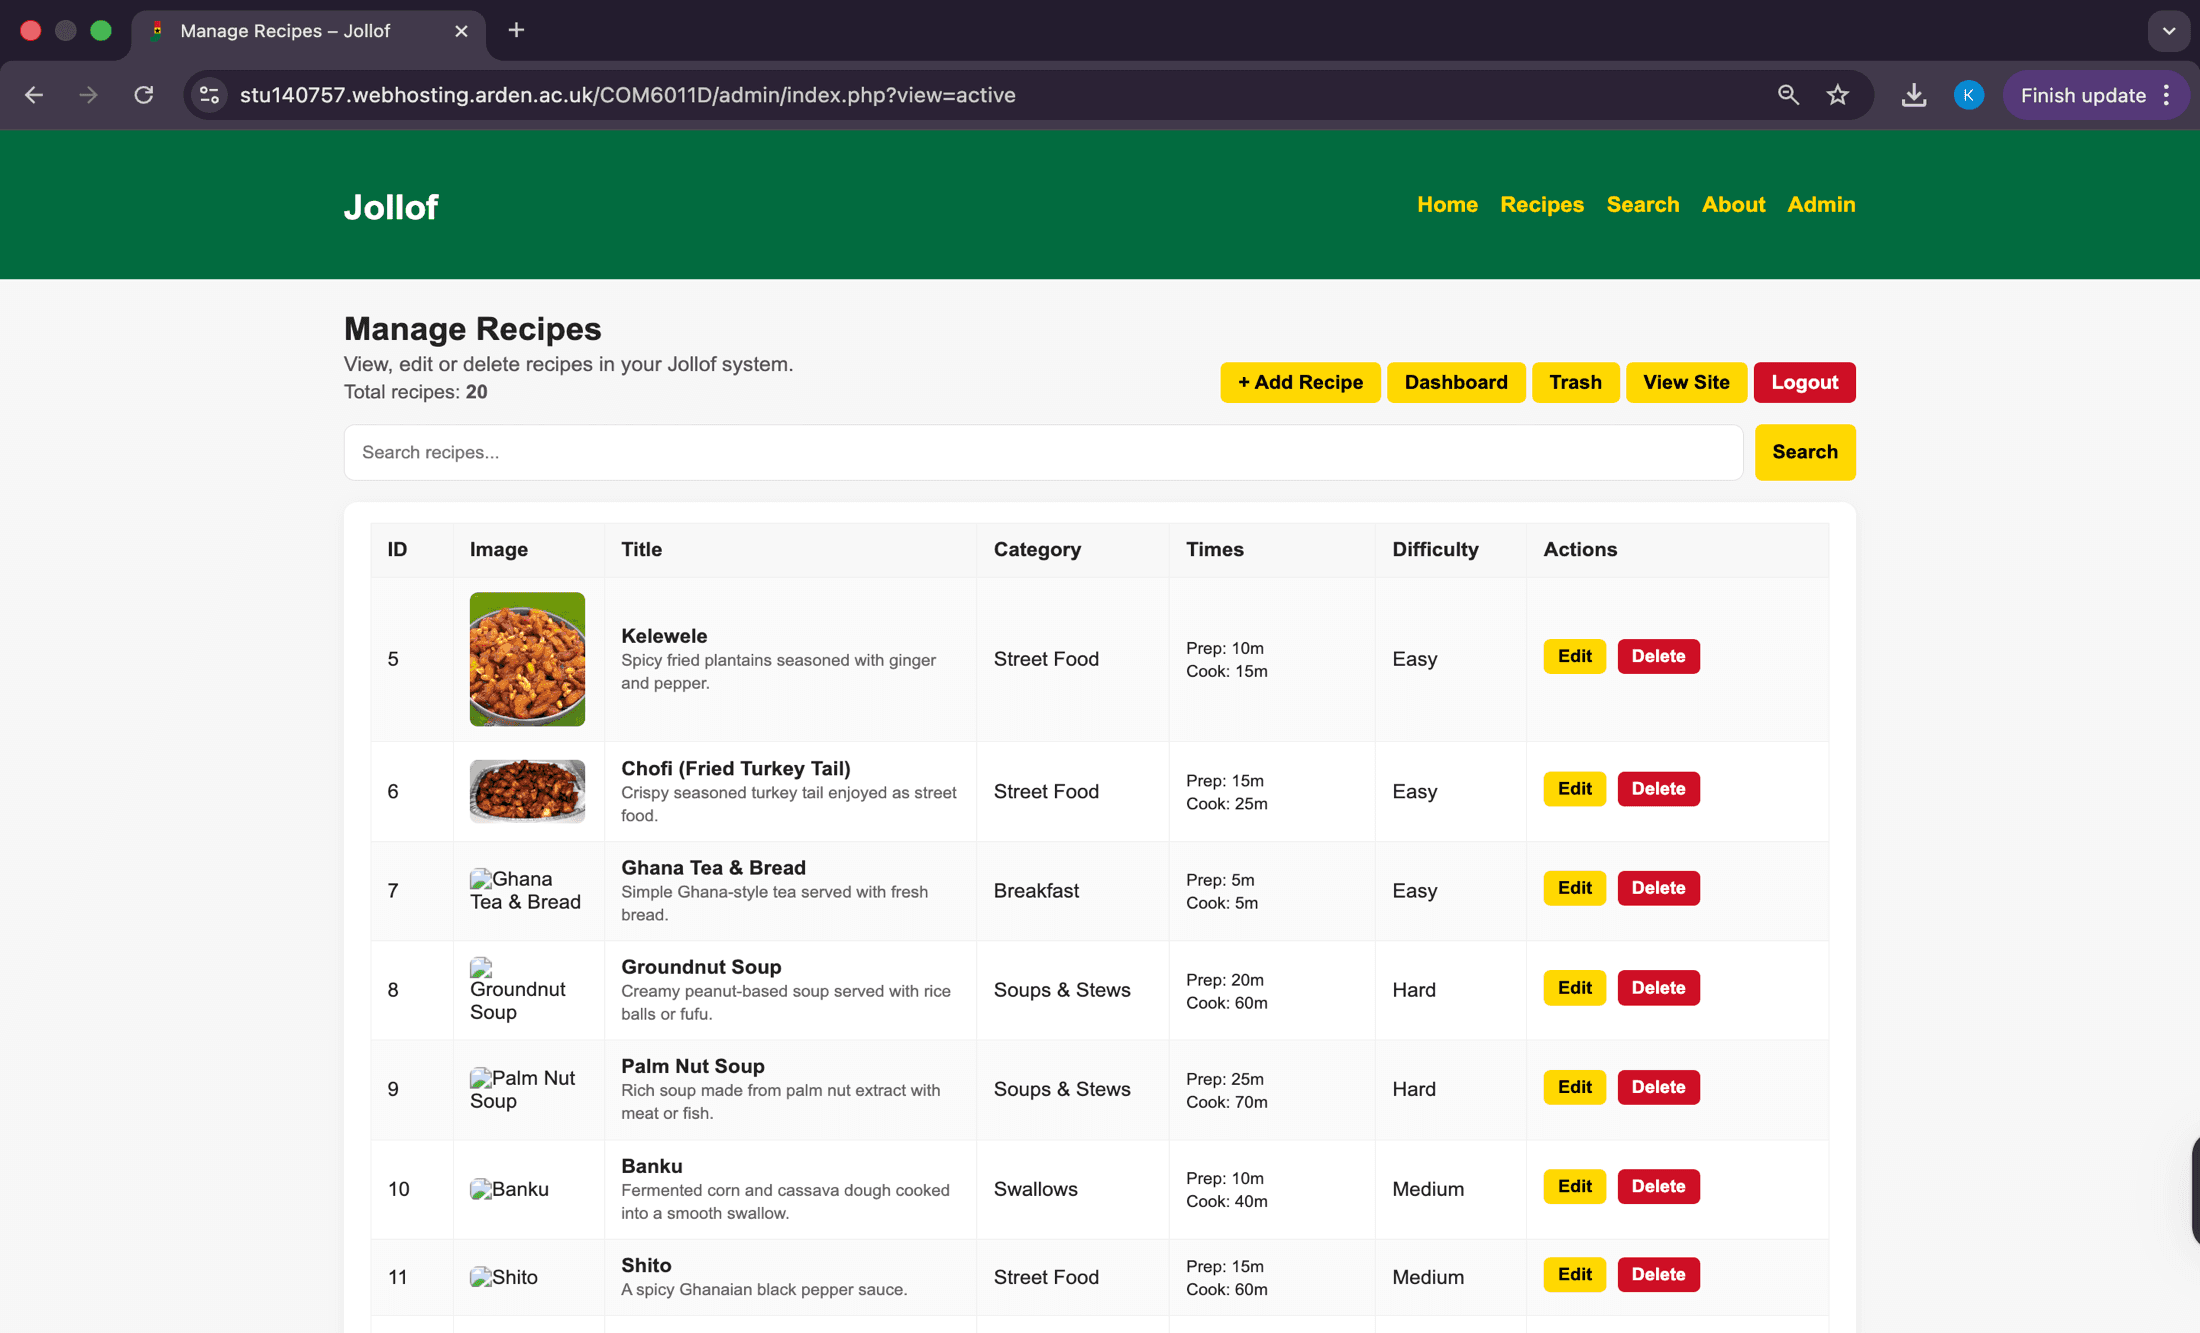Open site information icon in address bar
Image resolution: width=2200 pixels, height=1333 pixels.
210,95
